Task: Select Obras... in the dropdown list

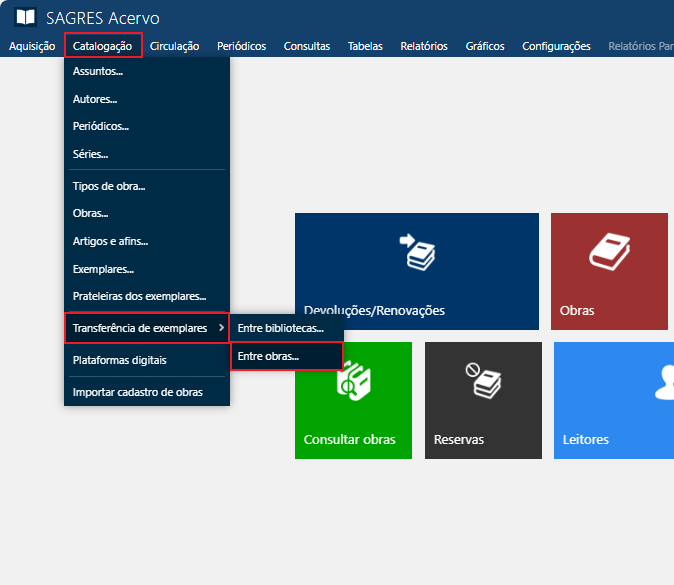Action: (147, 213)
